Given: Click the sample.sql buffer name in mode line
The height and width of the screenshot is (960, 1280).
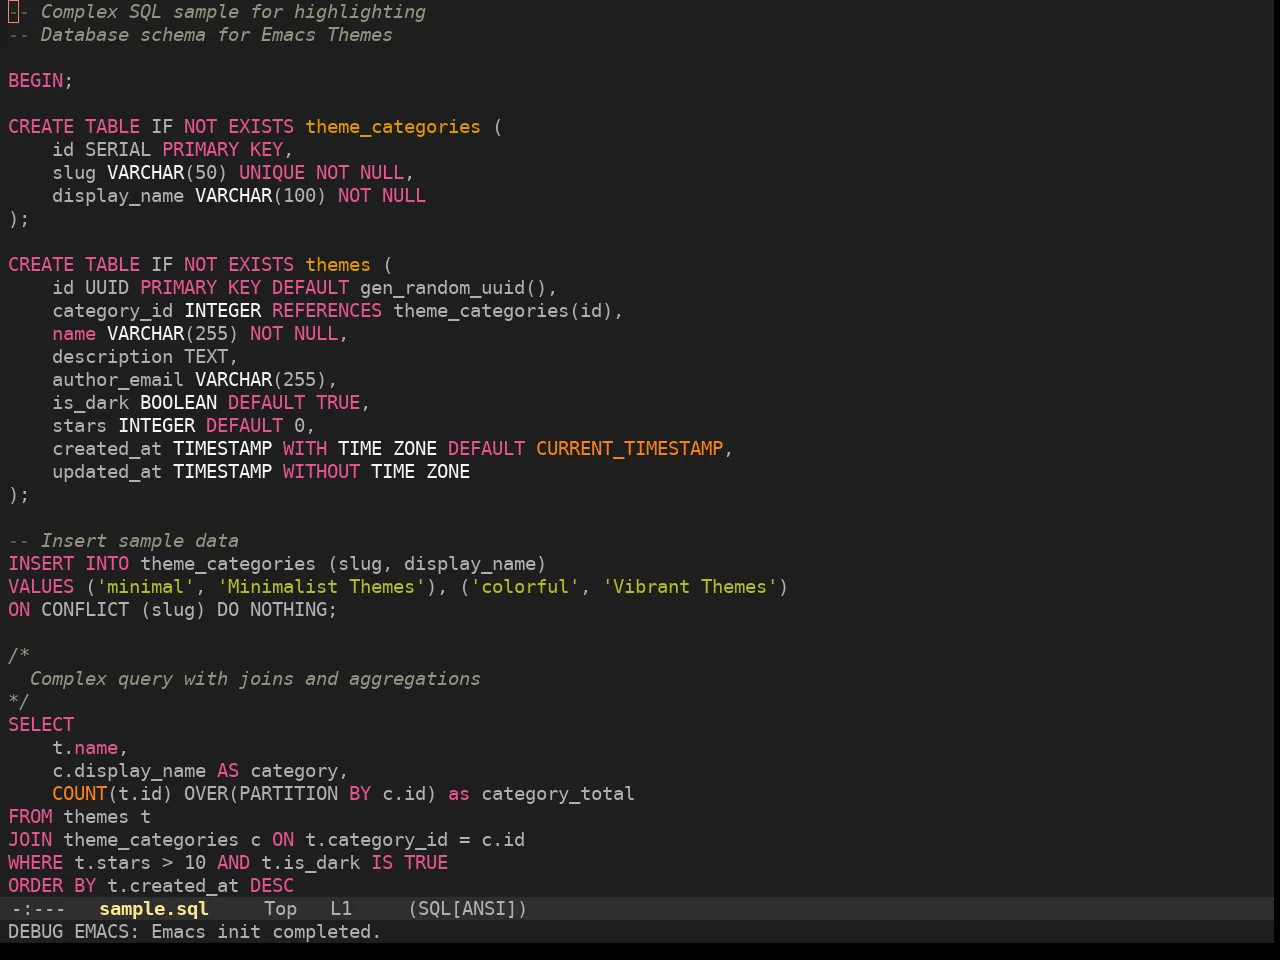Looking at the screenshot, I should pyautogui.click(x=154, y=909).
